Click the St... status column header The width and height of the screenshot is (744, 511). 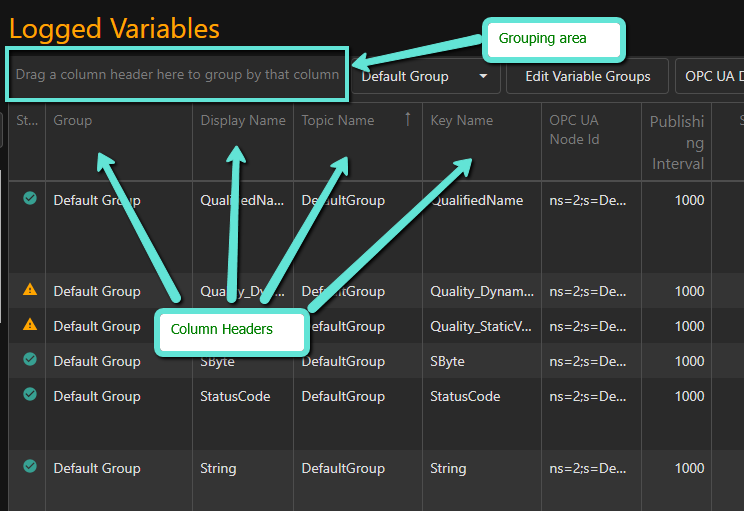point(25,120)
